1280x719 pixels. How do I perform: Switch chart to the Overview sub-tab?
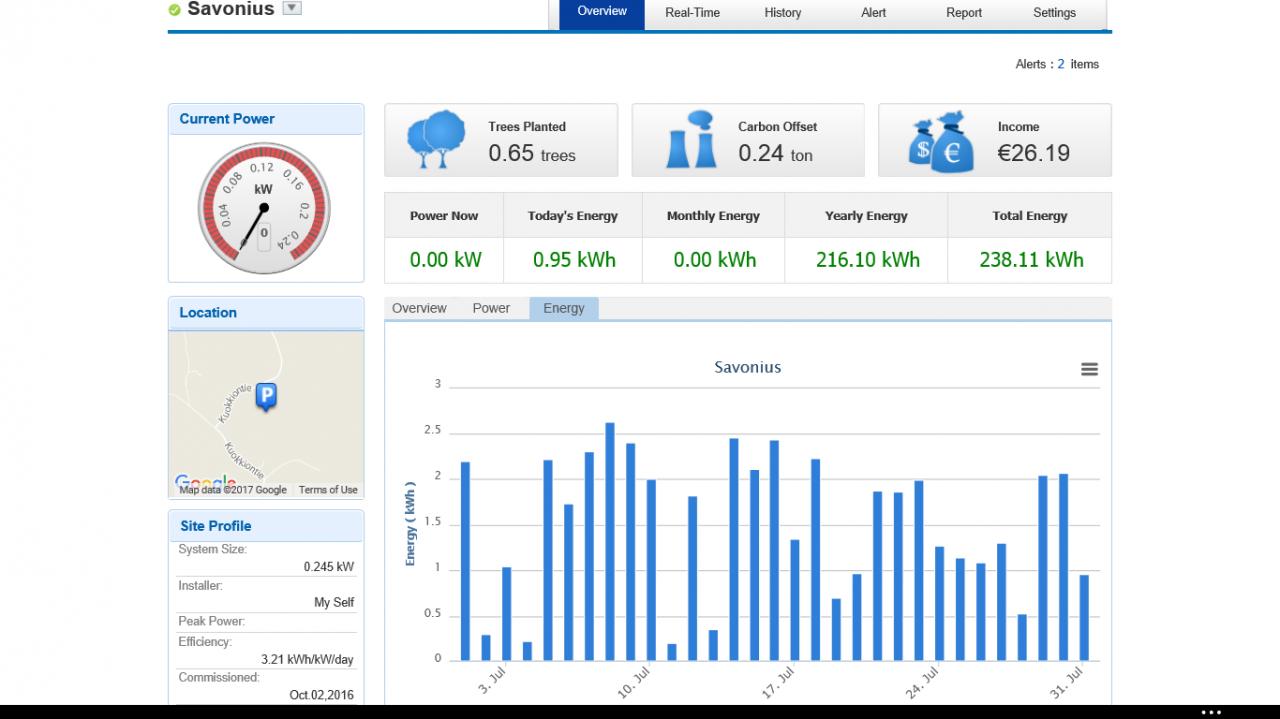[x=419, y=308]
